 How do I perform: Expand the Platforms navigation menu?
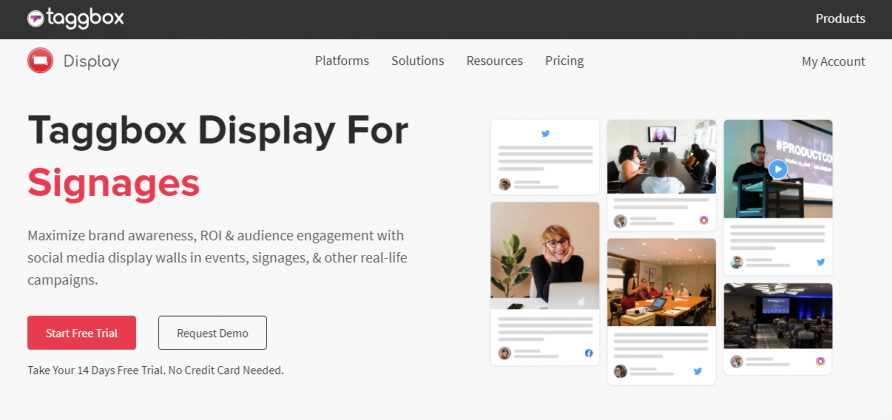coord(342,60)
